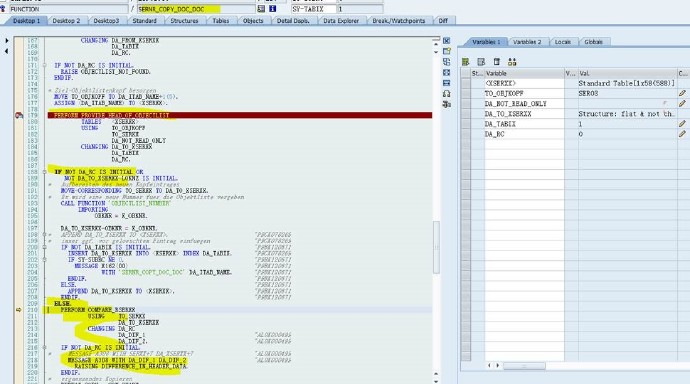690x384 pixels.
Task: Click the SY-TABIX field in the header
Action: (x=313, y=9)
